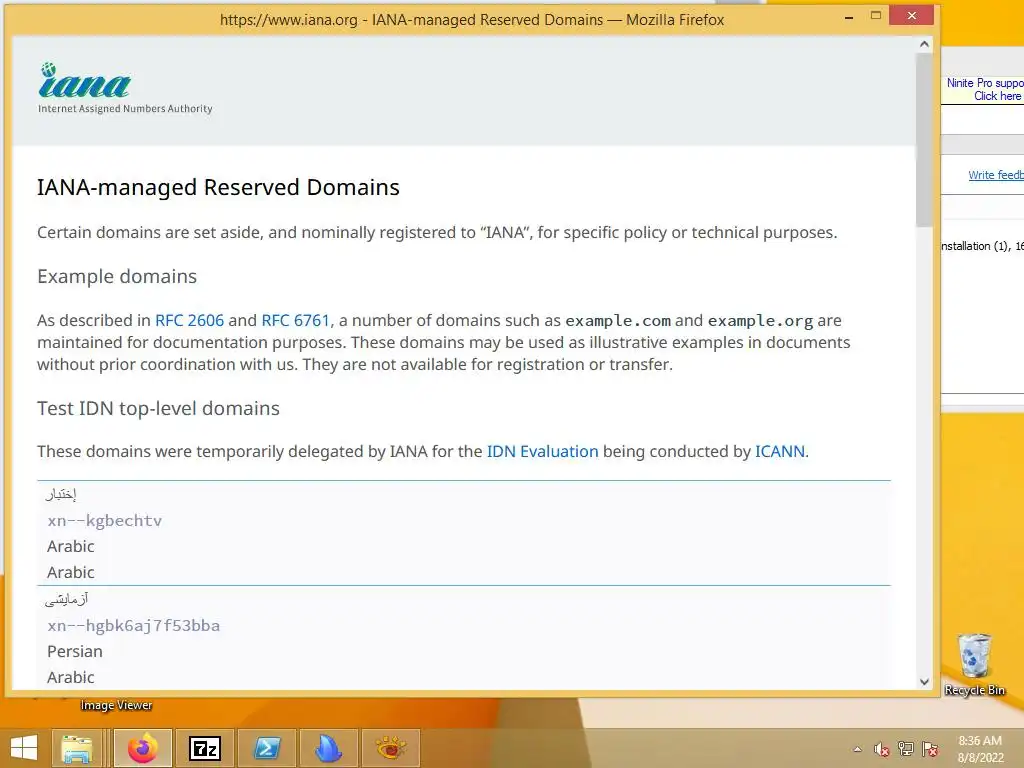Launch PowerShell from the taskbar

(x=266, y=748)
